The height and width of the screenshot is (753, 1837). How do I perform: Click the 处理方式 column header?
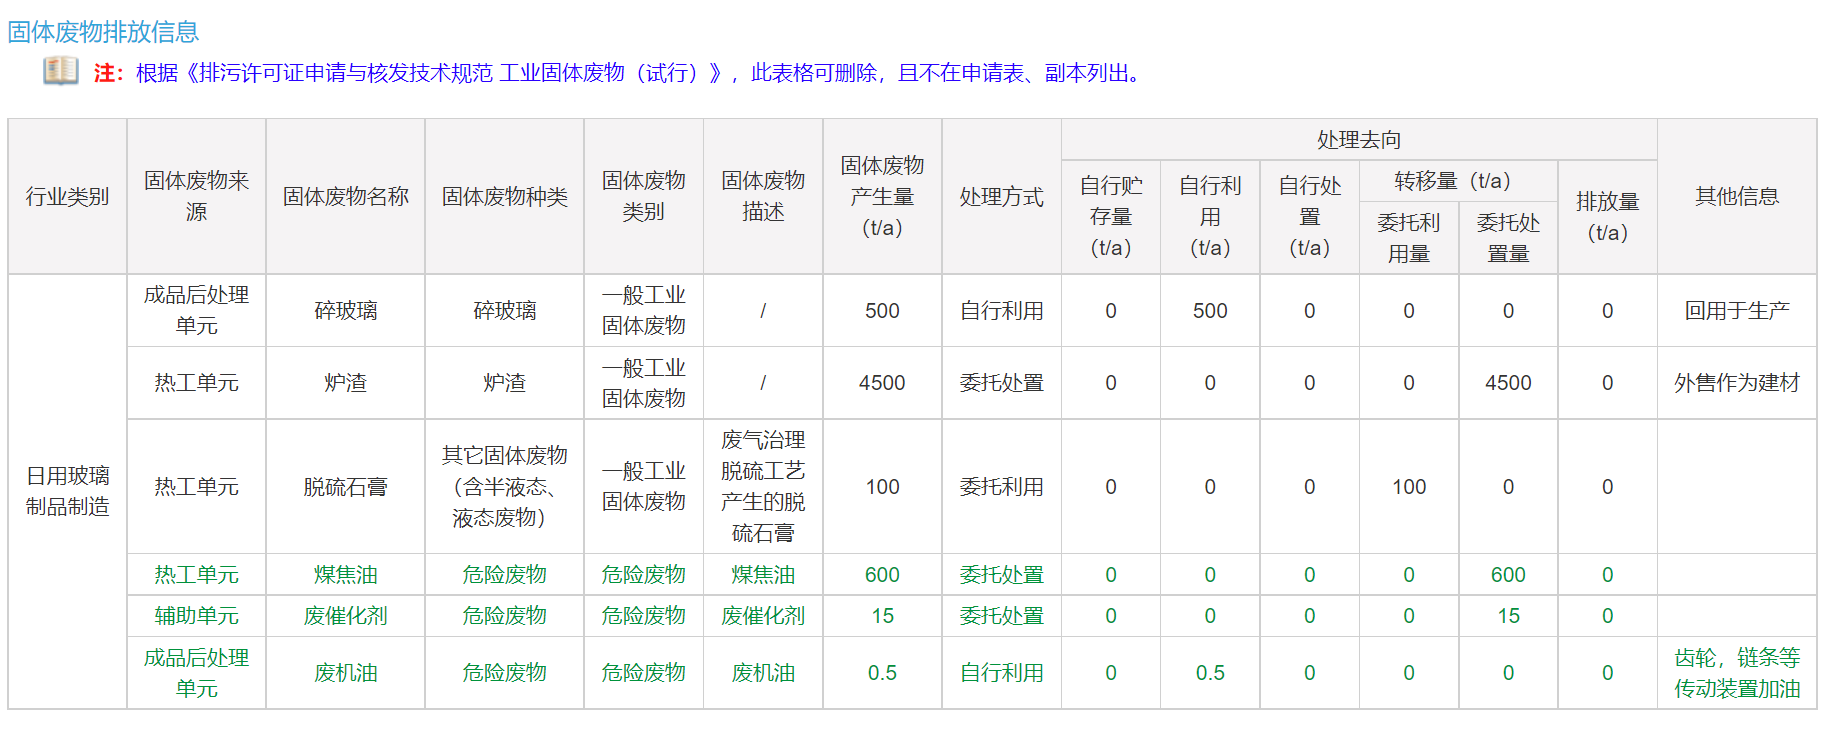pyautogui.click(x=1001, y=197)
